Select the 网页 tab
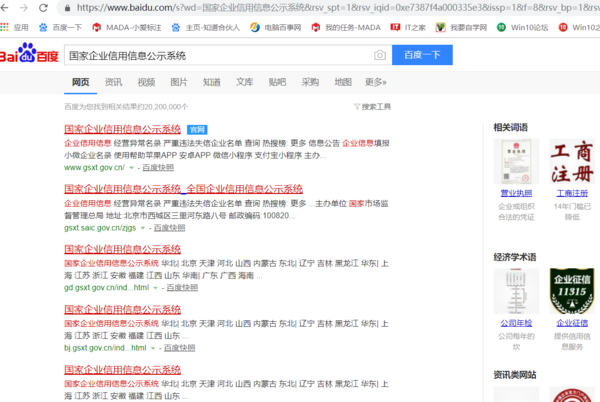Viewport: 600px width, 402px height. 80,82
